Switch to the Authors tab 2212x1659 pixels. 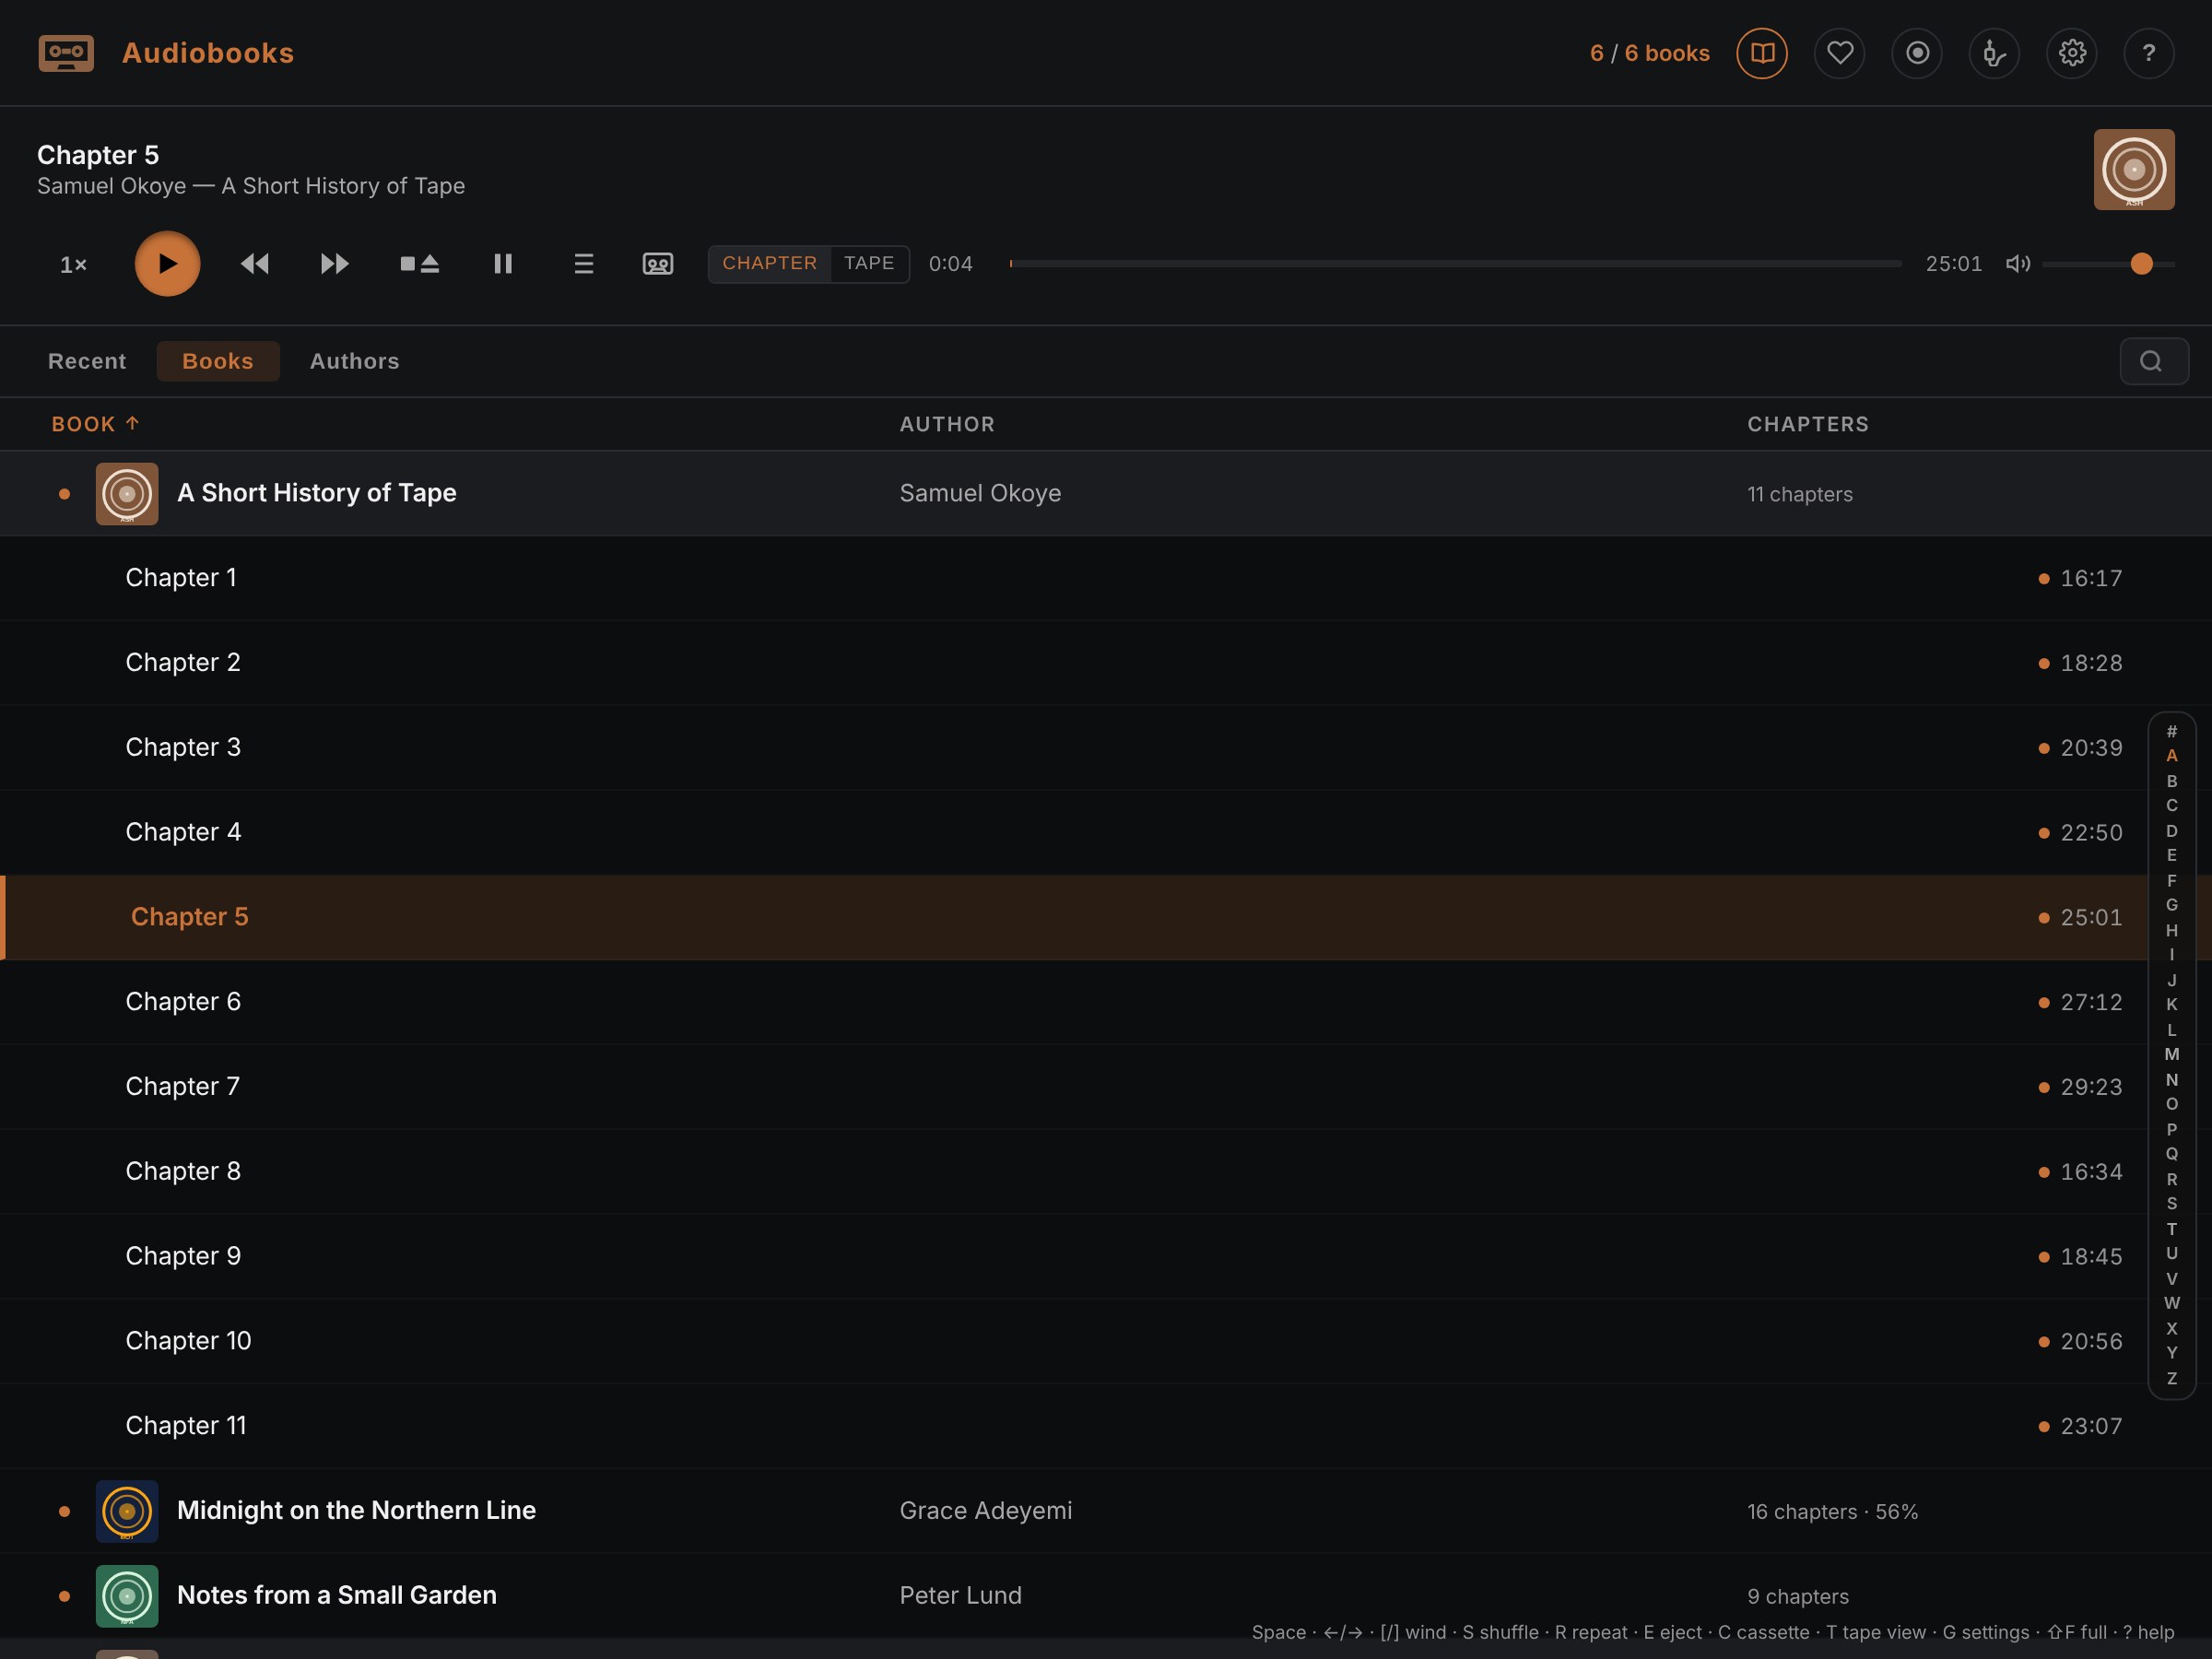point(355,361)
